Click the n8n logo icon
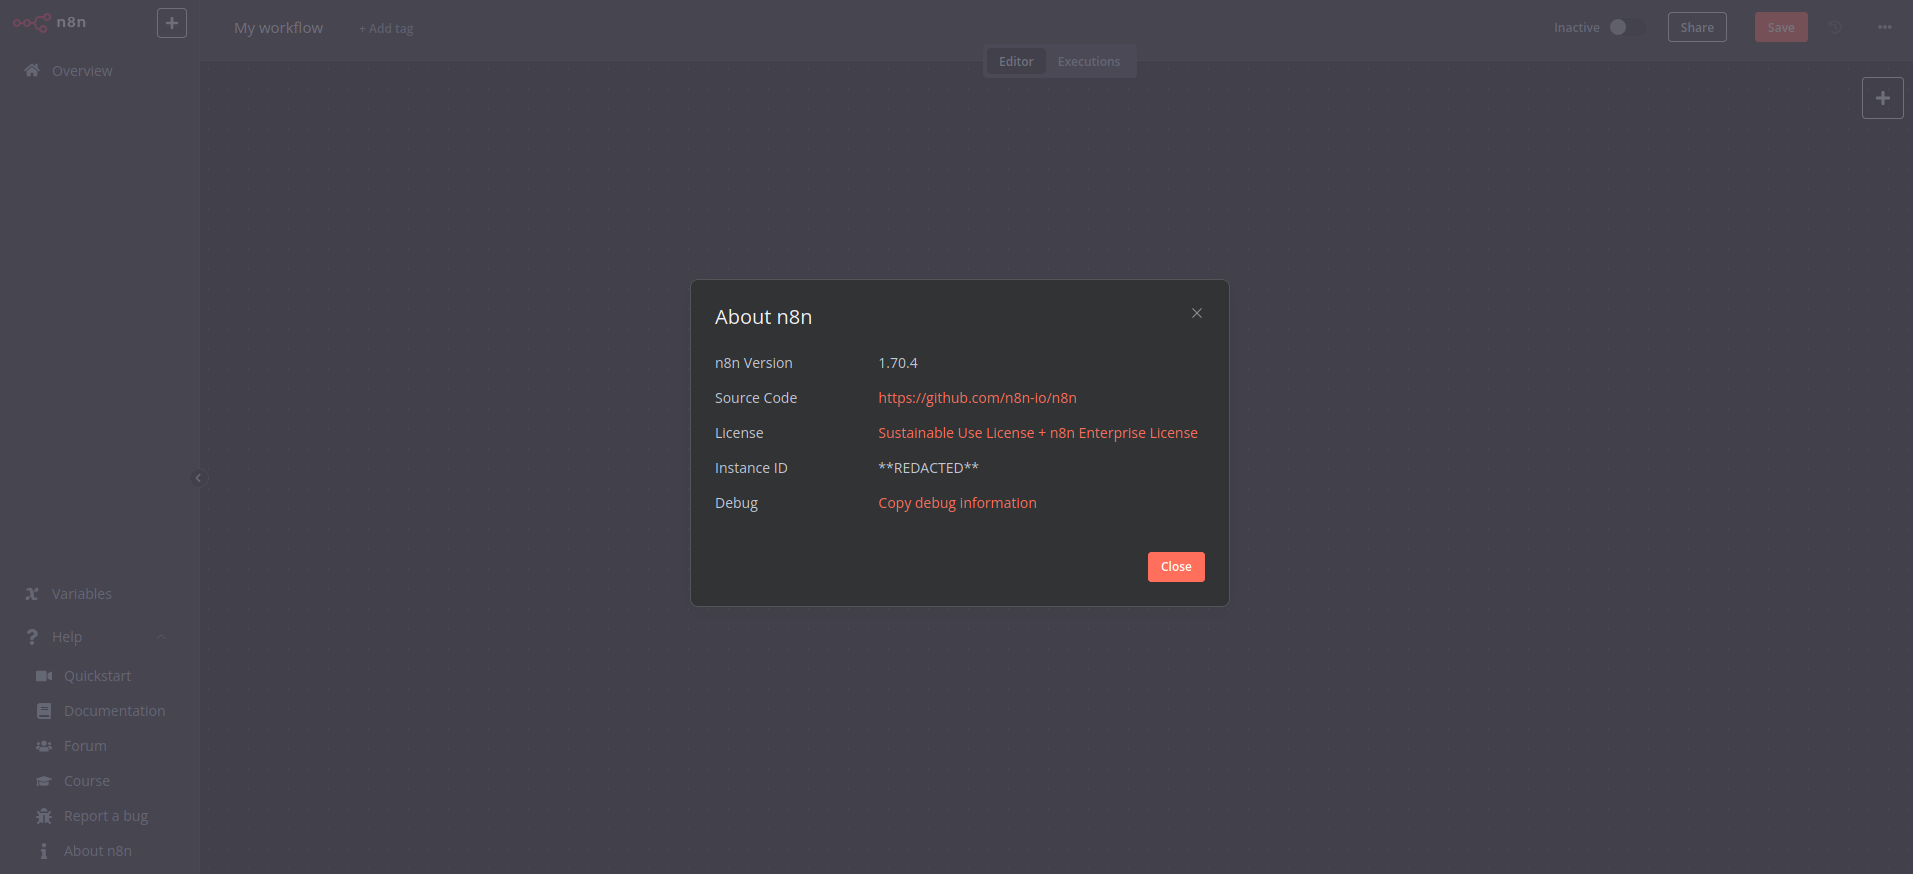This screenshot has width=1913, height=874. pos(31,22)
